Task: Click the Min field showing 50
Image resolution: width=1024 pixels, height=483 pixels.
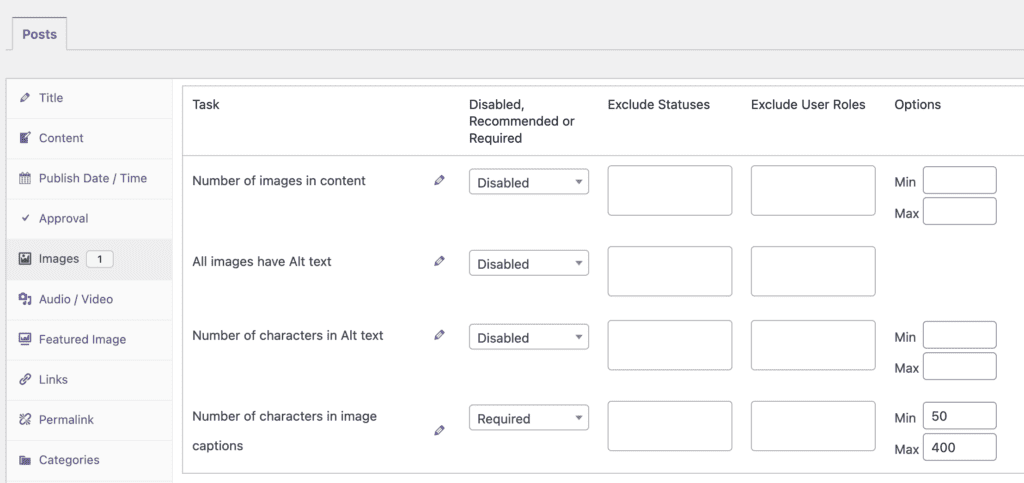Action: coord(959,416)
